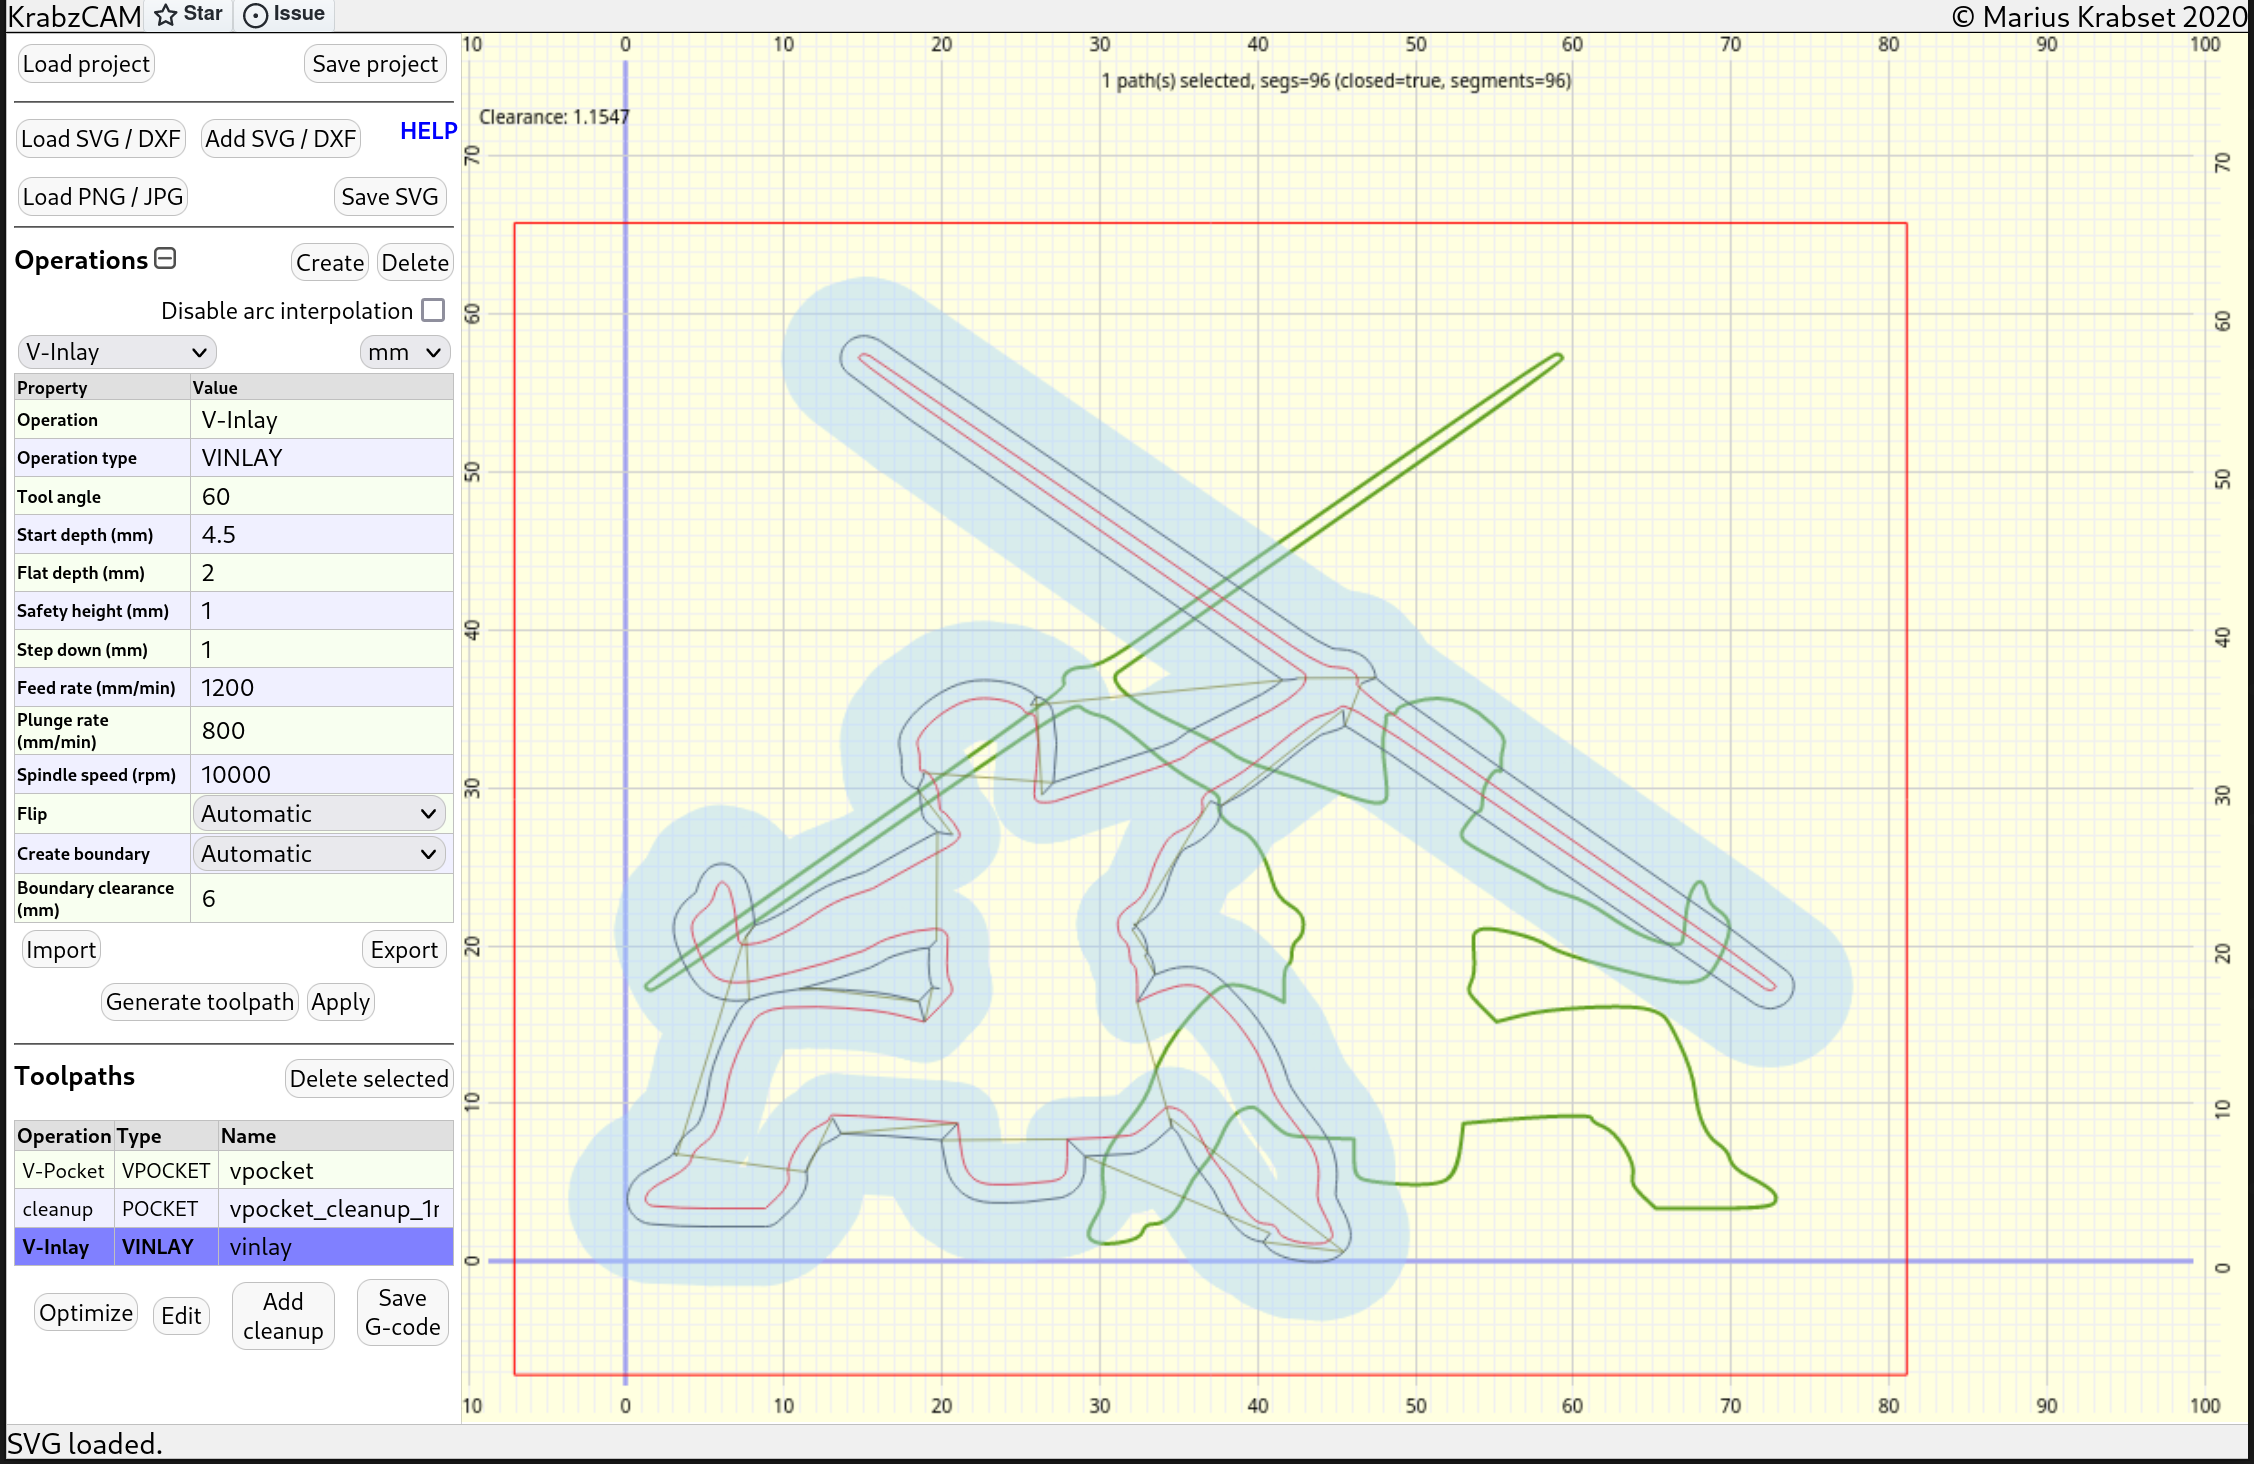Edit the Tool angle value 60
The image size is (2254, 1464).
[x=322, y=497]
